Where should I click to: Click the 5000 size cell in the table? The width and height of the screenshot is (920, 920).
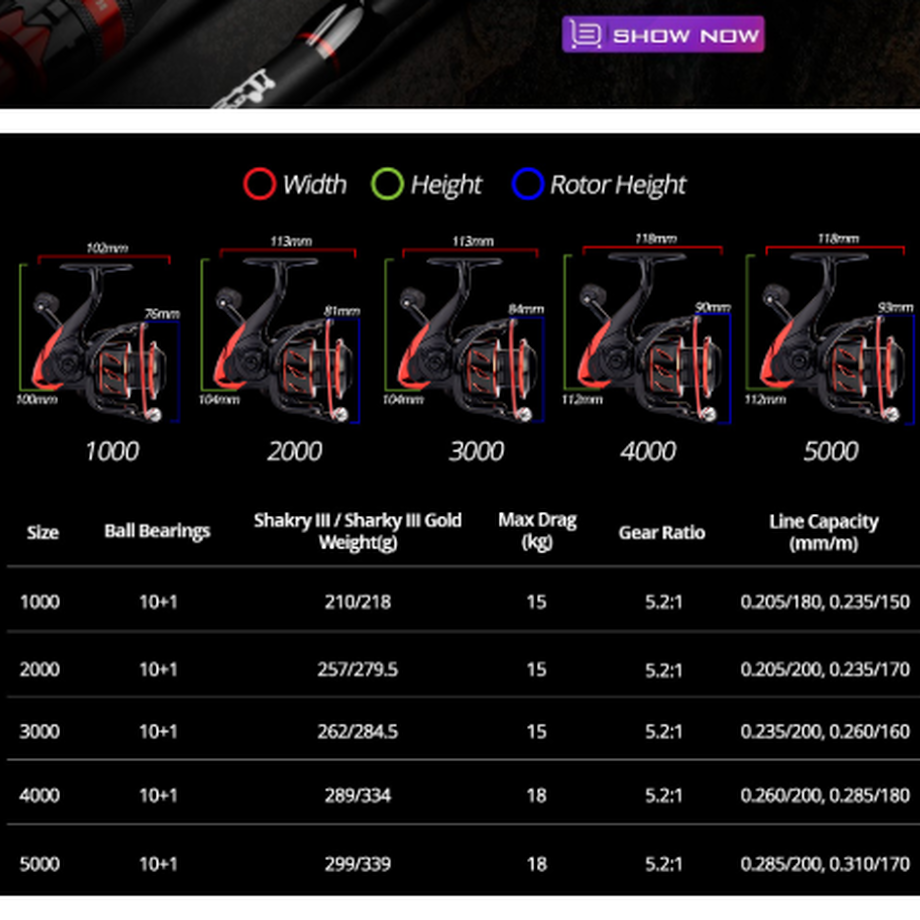tap(40, 864)
